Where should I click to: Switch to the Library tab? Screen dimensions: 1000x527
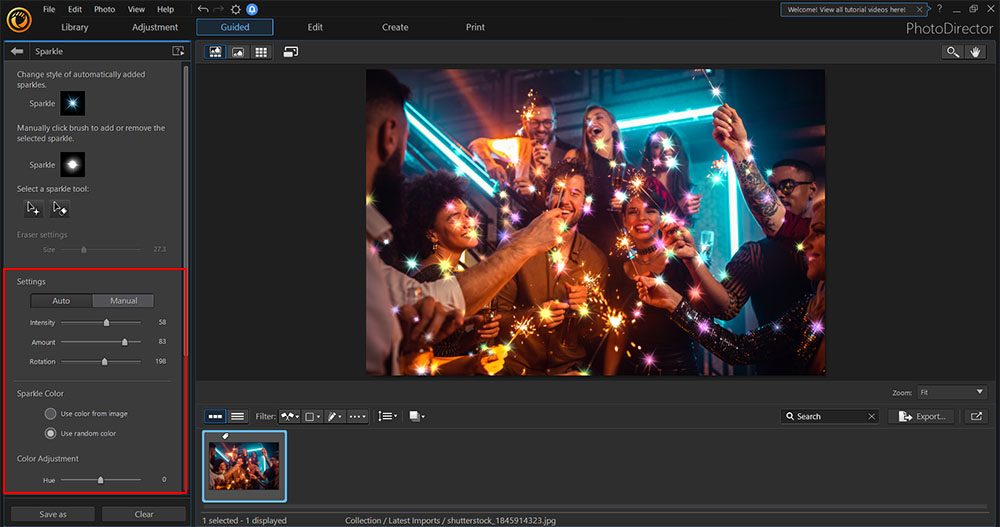coord(75,27)
